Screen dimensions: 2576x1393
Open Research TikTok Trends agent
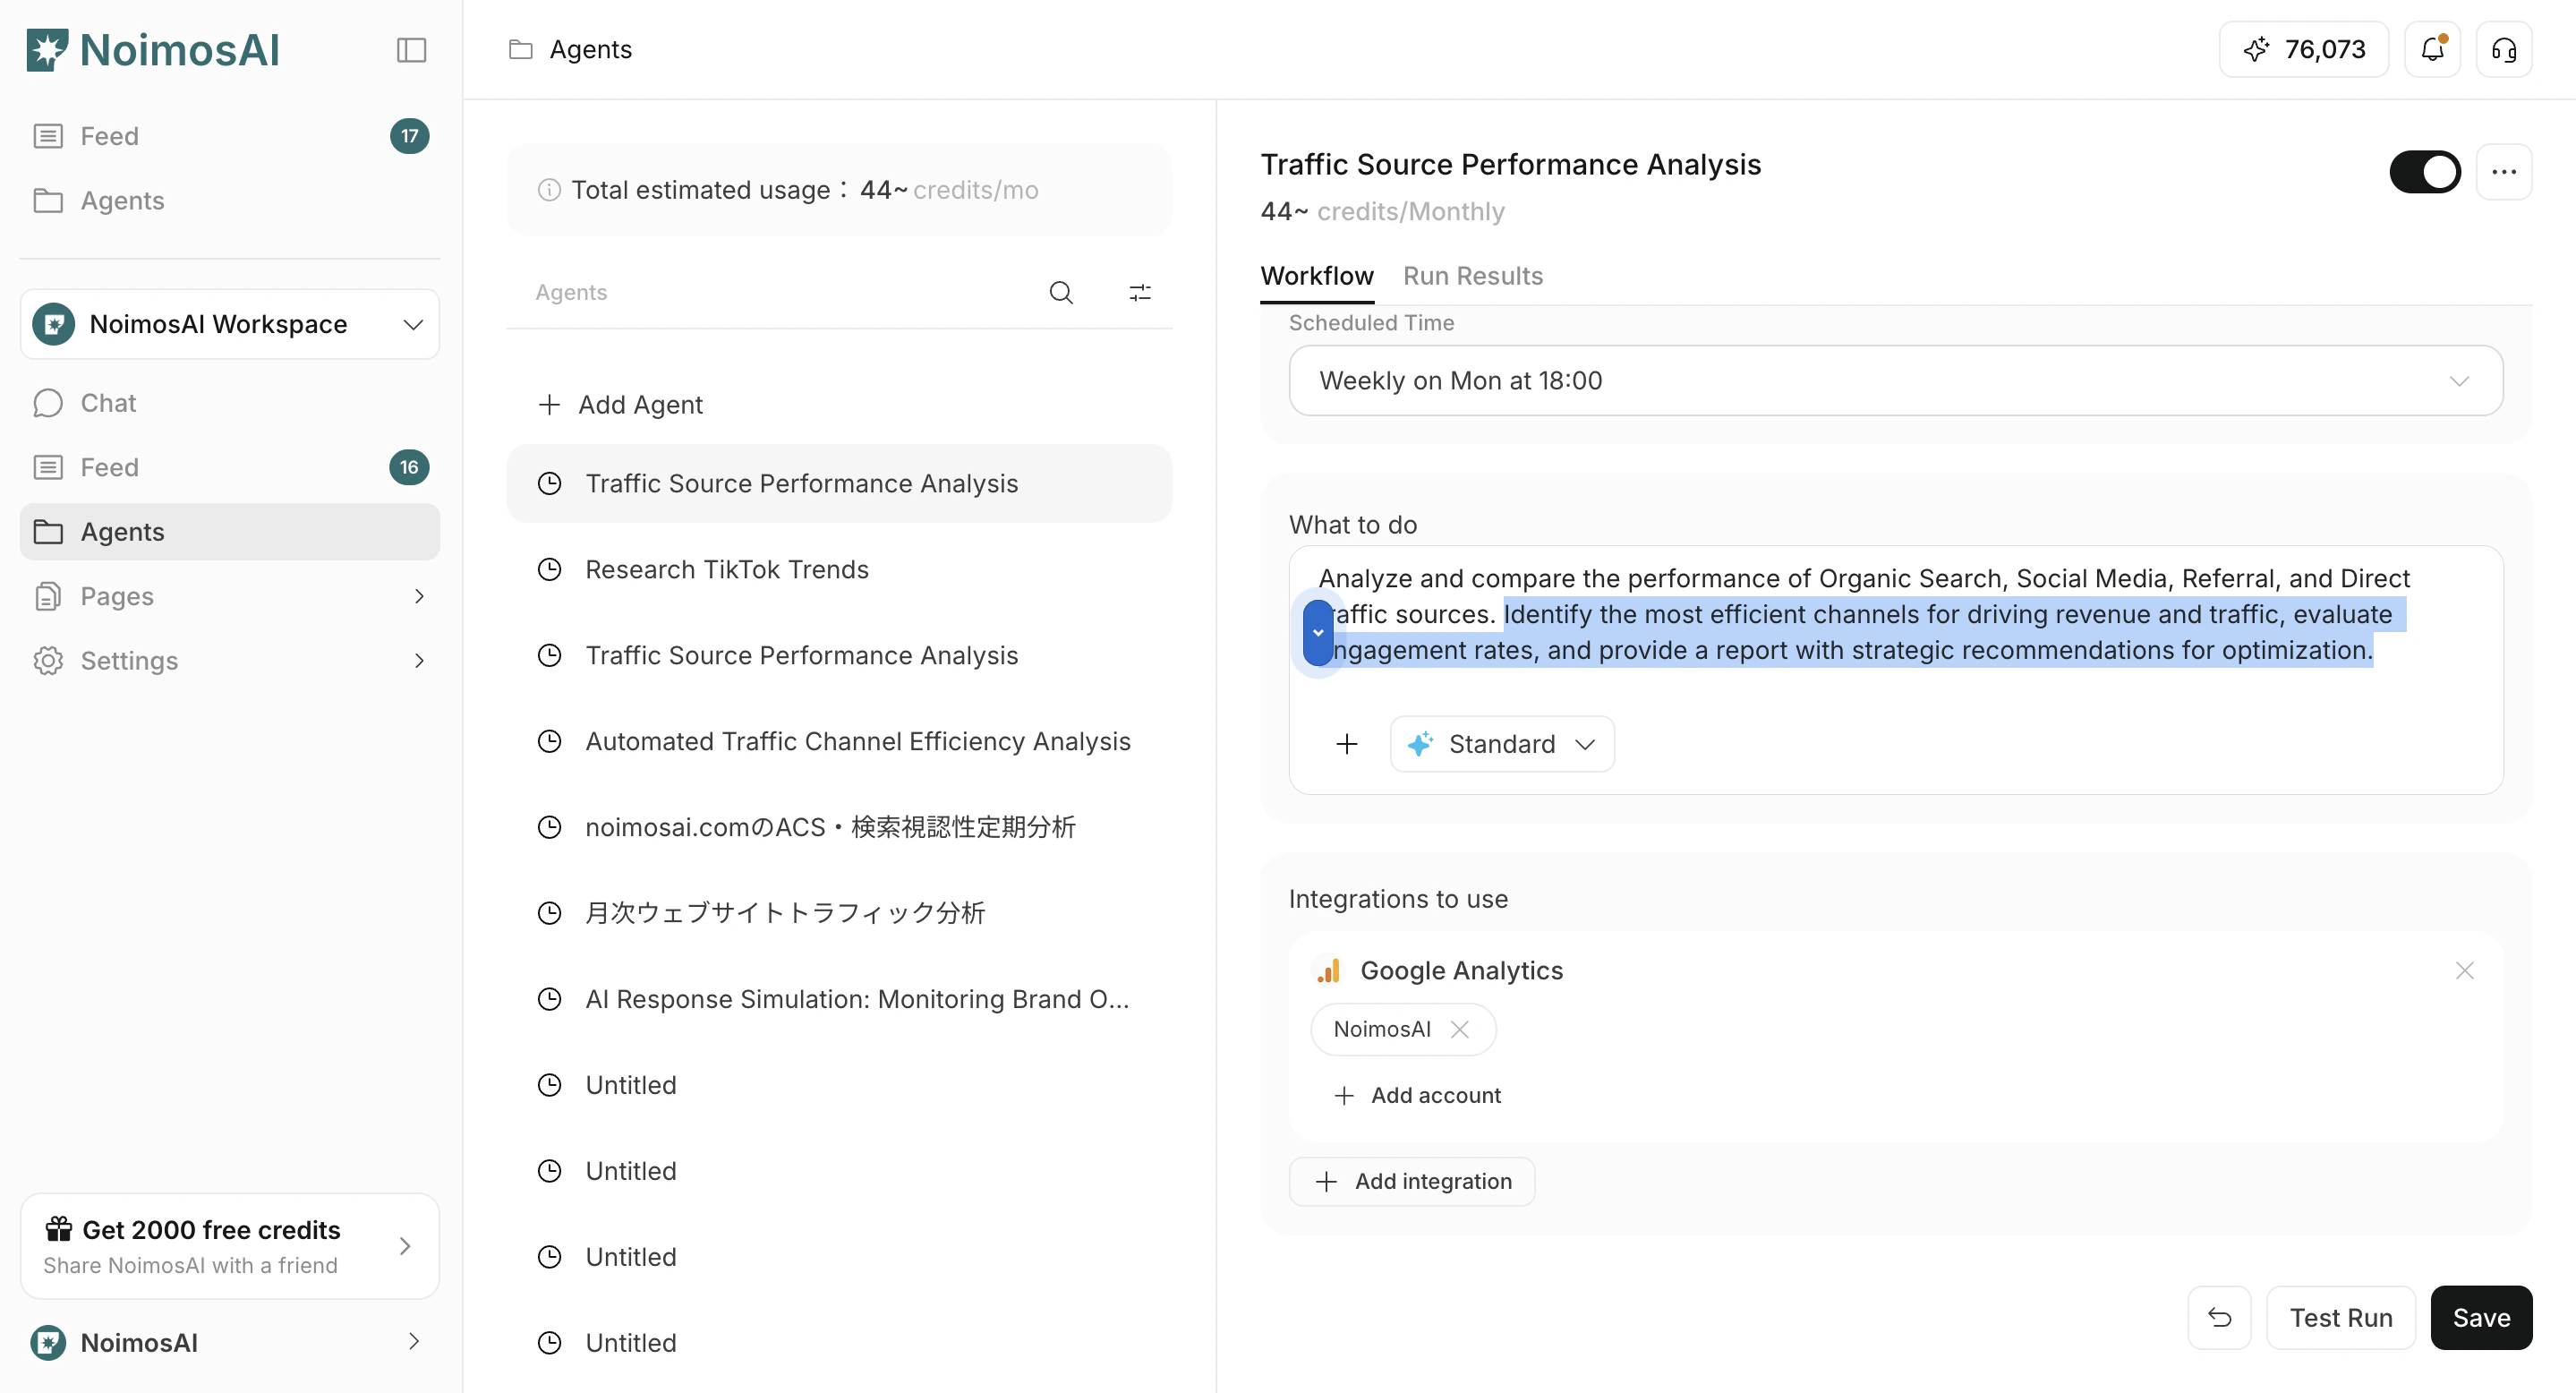click(839, 569)
